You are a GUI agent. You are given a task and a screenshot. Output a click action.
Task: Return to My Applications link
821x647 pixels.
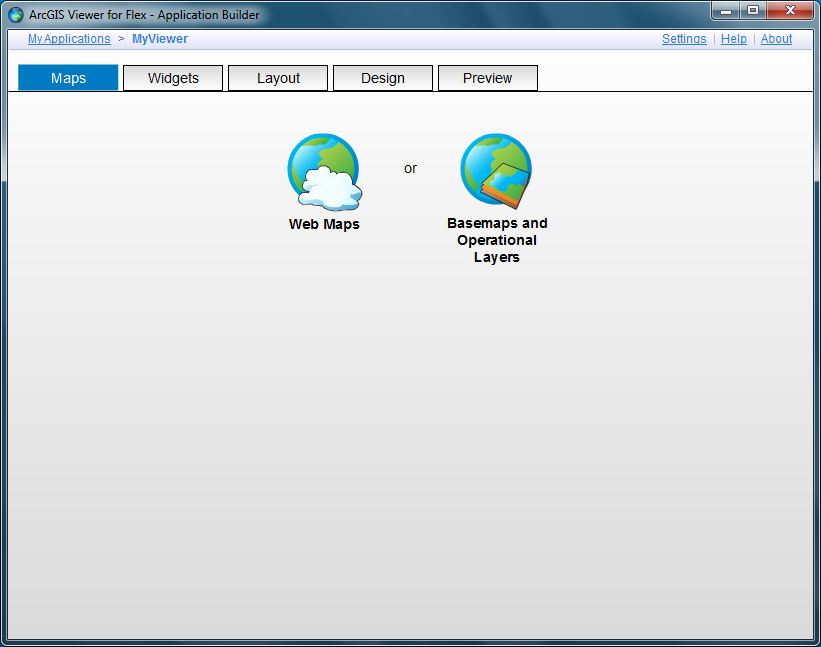[x=69, y=39]
